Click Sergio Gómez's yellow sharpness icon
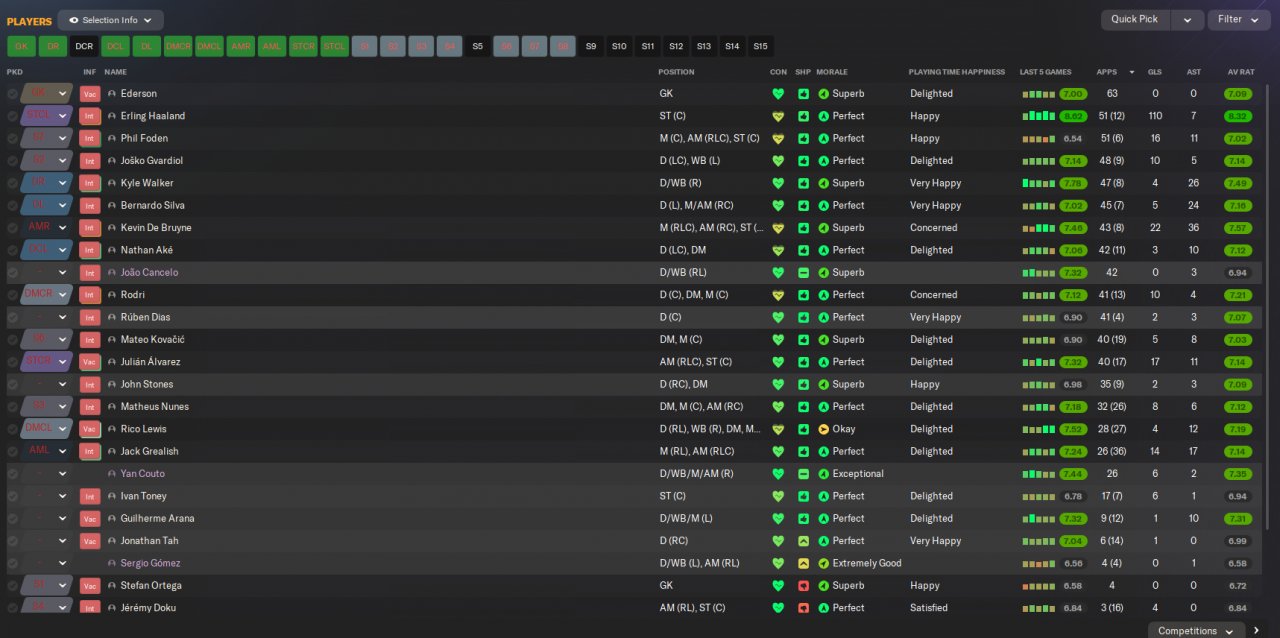Image resolution: width=1280 pixels, height=638 pixels. point(803,563)
